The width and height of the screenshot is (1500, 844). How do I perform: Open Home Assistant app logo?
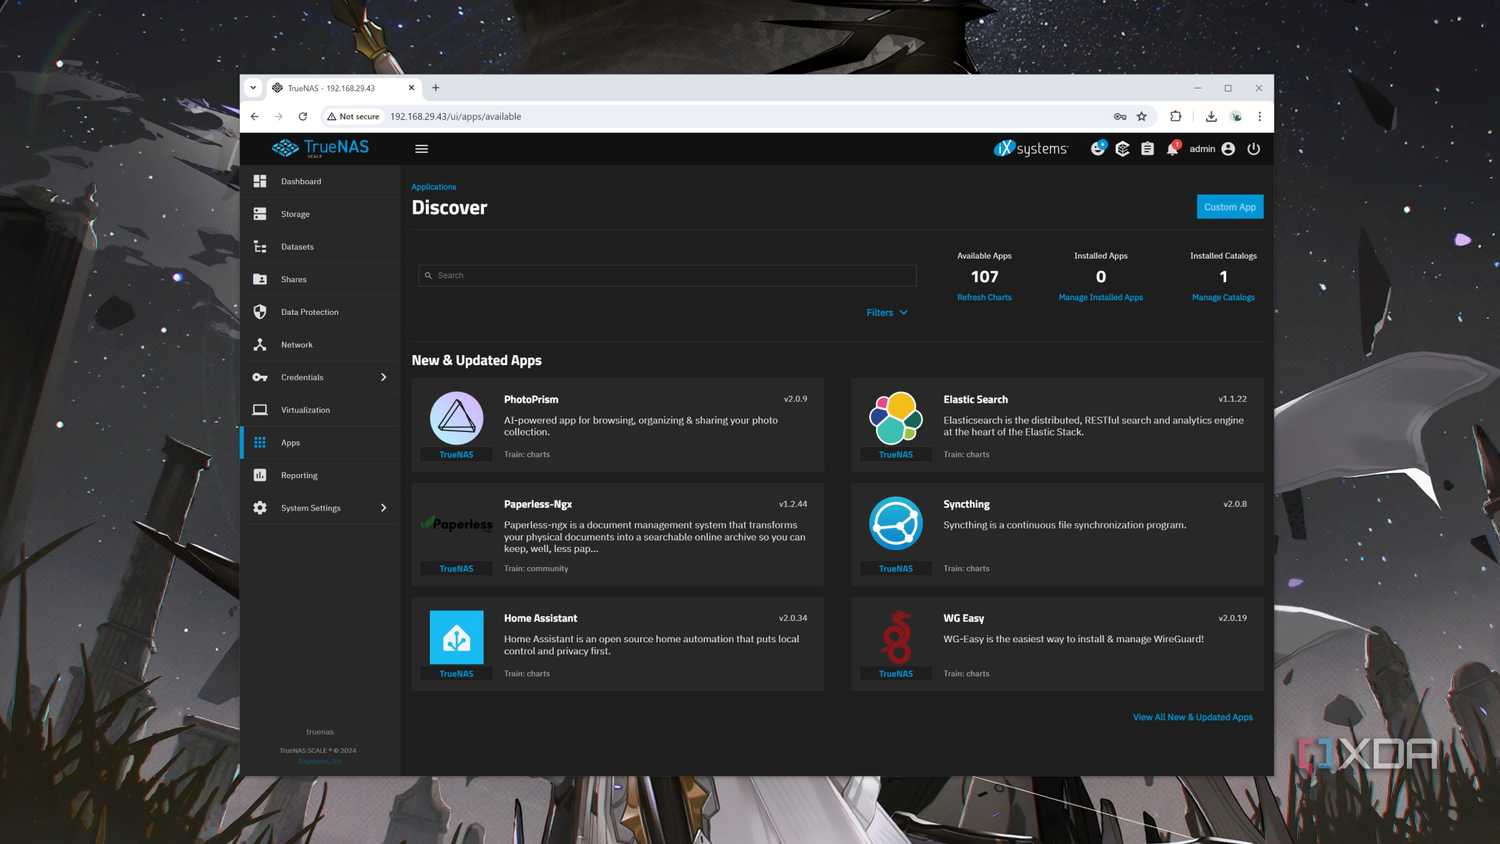(x=457, y=637)
